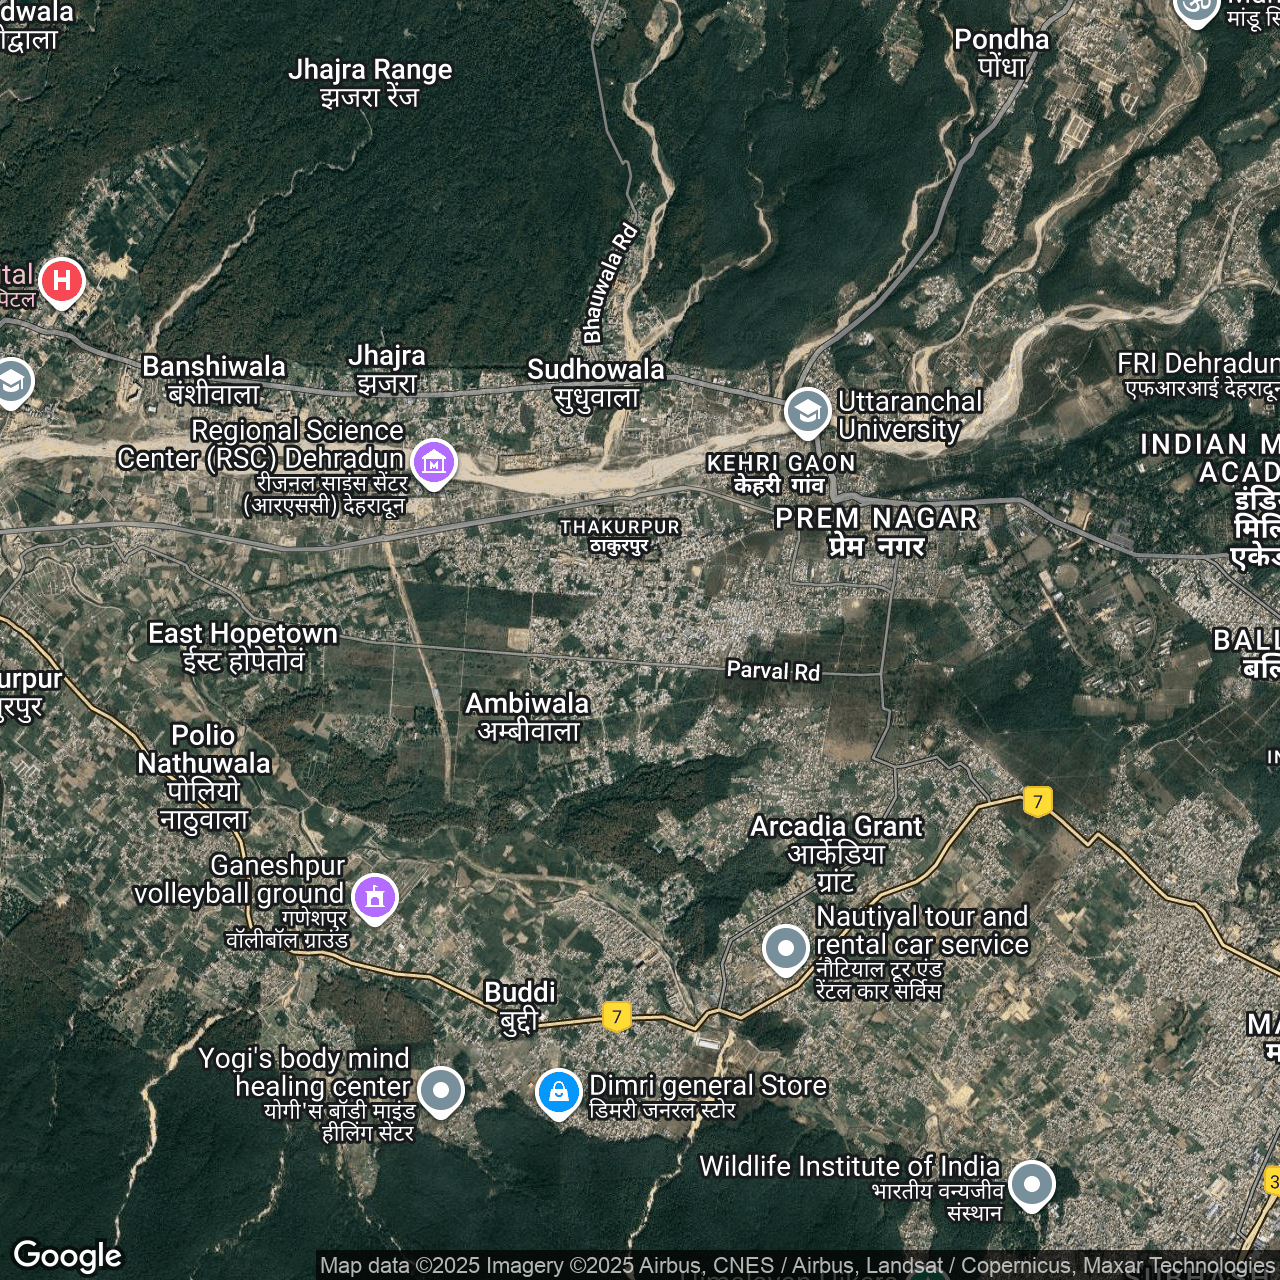The image size is (1280, 1280).
Task: Select the purple Regional Science Center museum pin
Action: coord(434,463)
